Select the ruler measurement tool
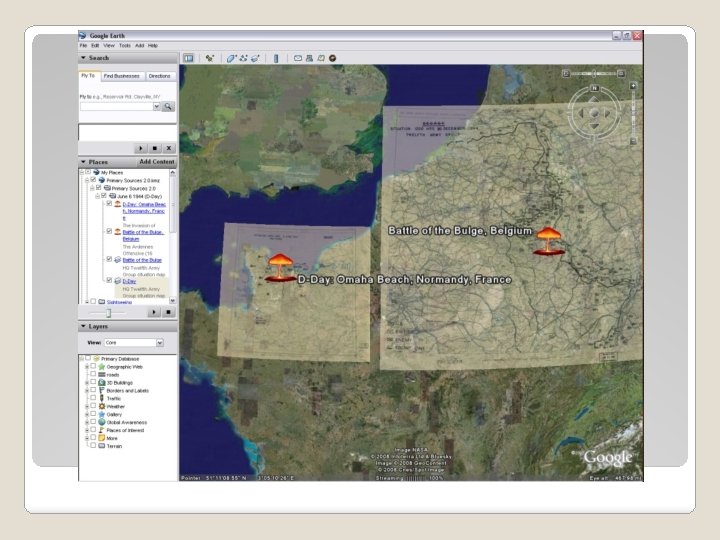 point(276,58)
